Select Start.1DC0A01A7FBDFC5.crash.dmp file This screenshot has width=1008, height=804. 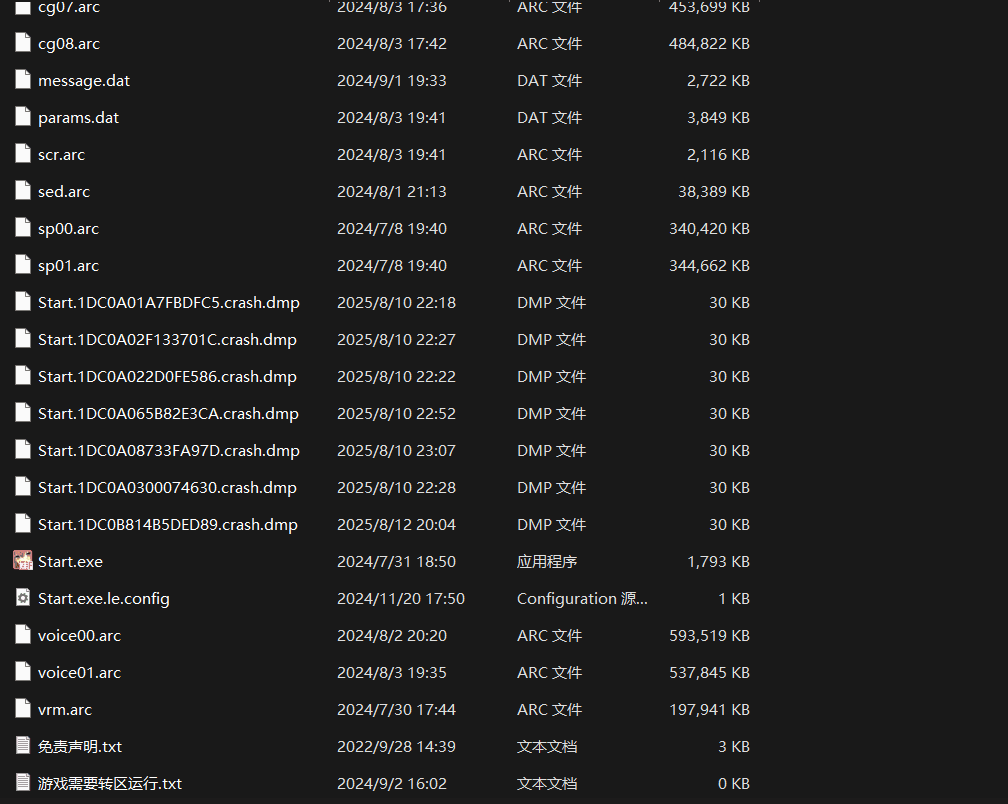pos(168,302)
